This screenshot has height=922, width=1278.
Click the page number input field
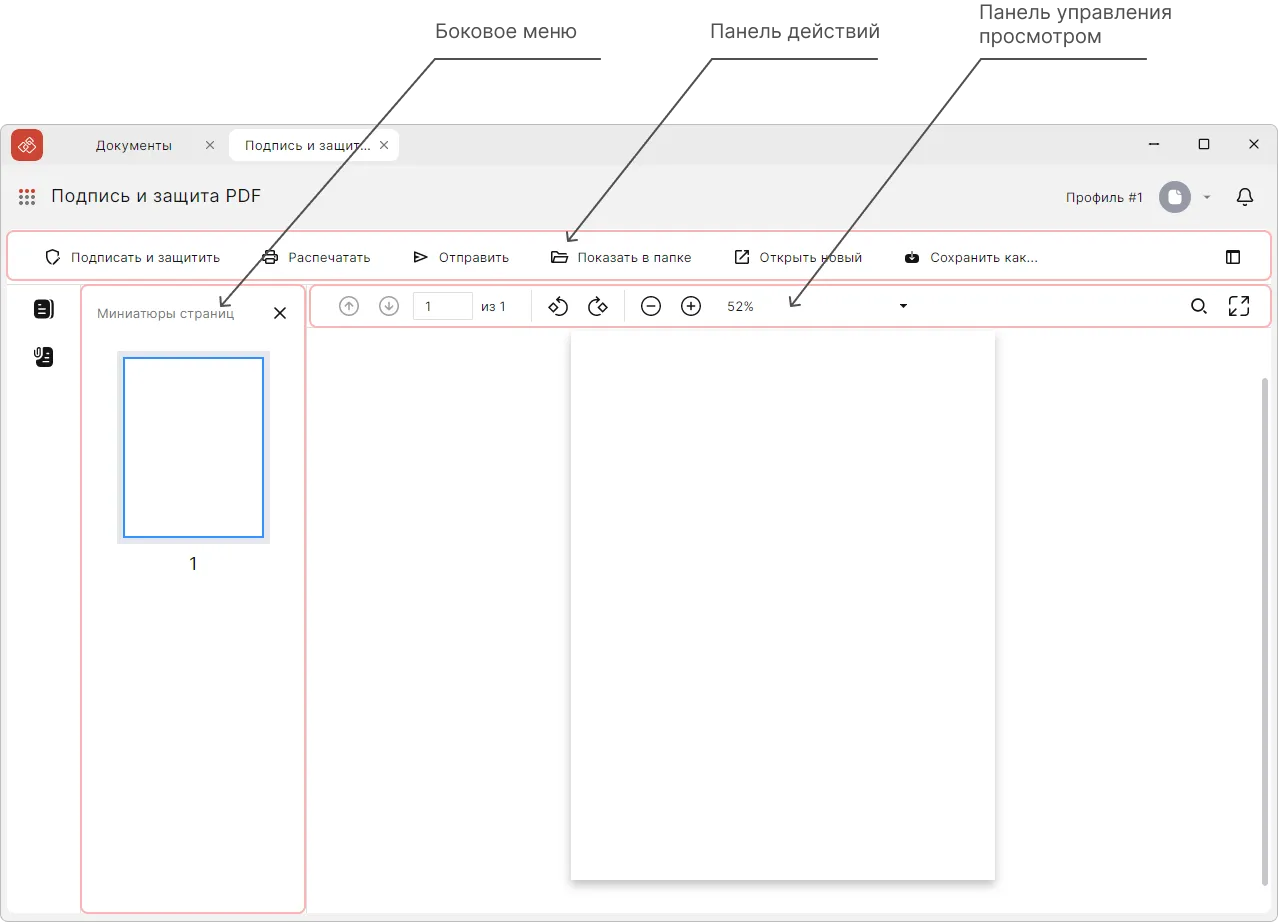442,307
